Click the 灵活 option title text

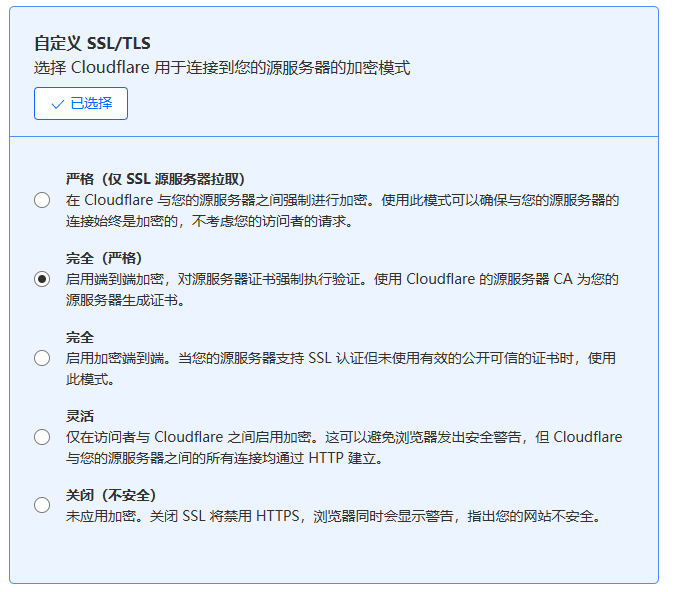point(79,416)
